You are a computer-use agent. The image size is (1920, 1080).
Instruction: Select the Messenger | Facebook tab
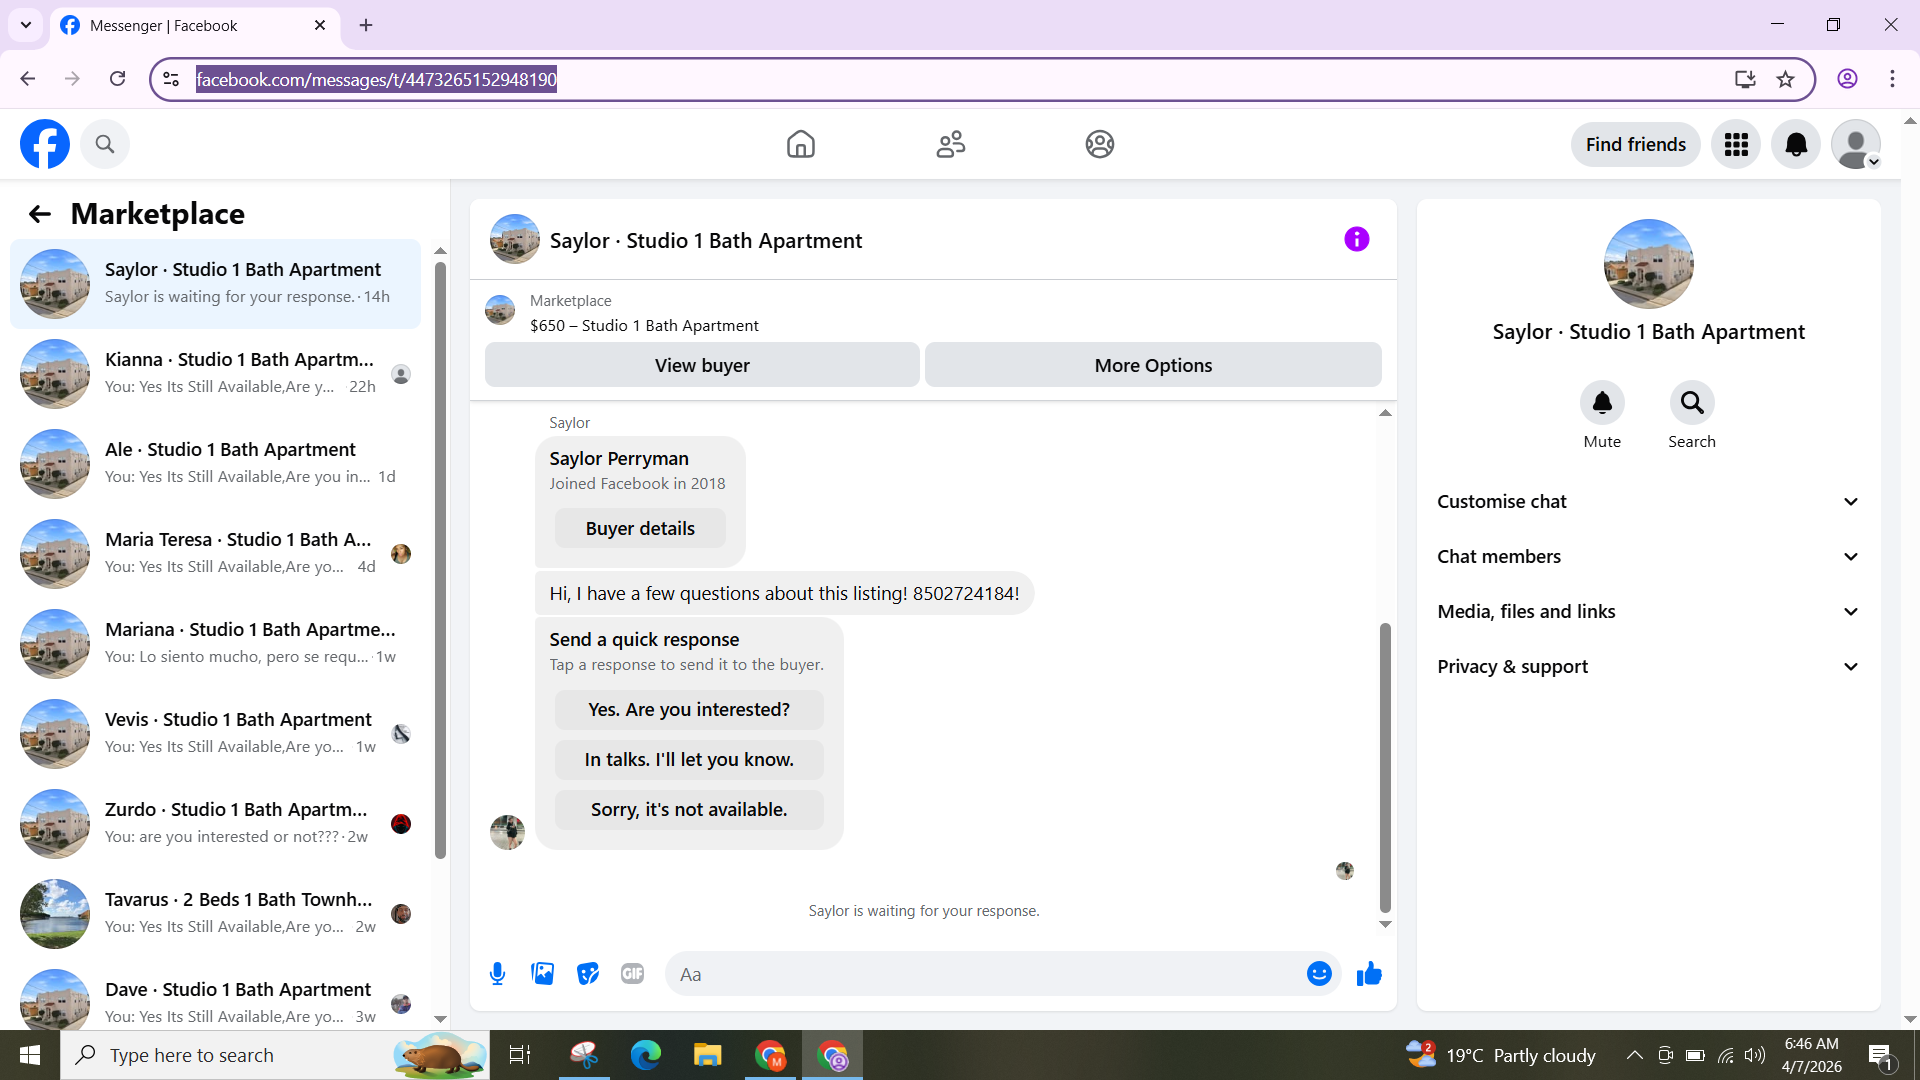195,25
